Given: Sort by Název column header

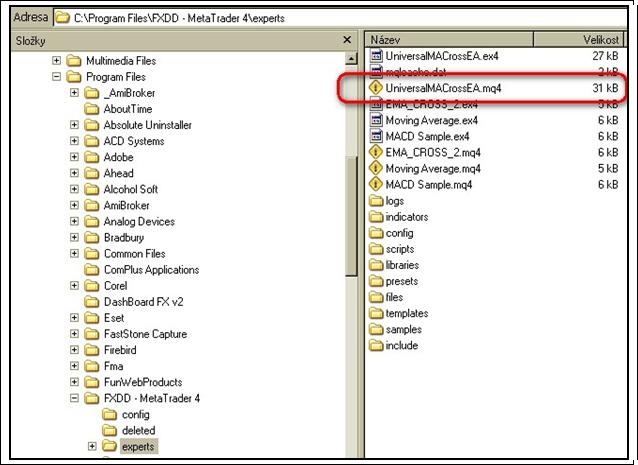Looking at the screenshot, I should pyautogui.click(x=449, y=39).
